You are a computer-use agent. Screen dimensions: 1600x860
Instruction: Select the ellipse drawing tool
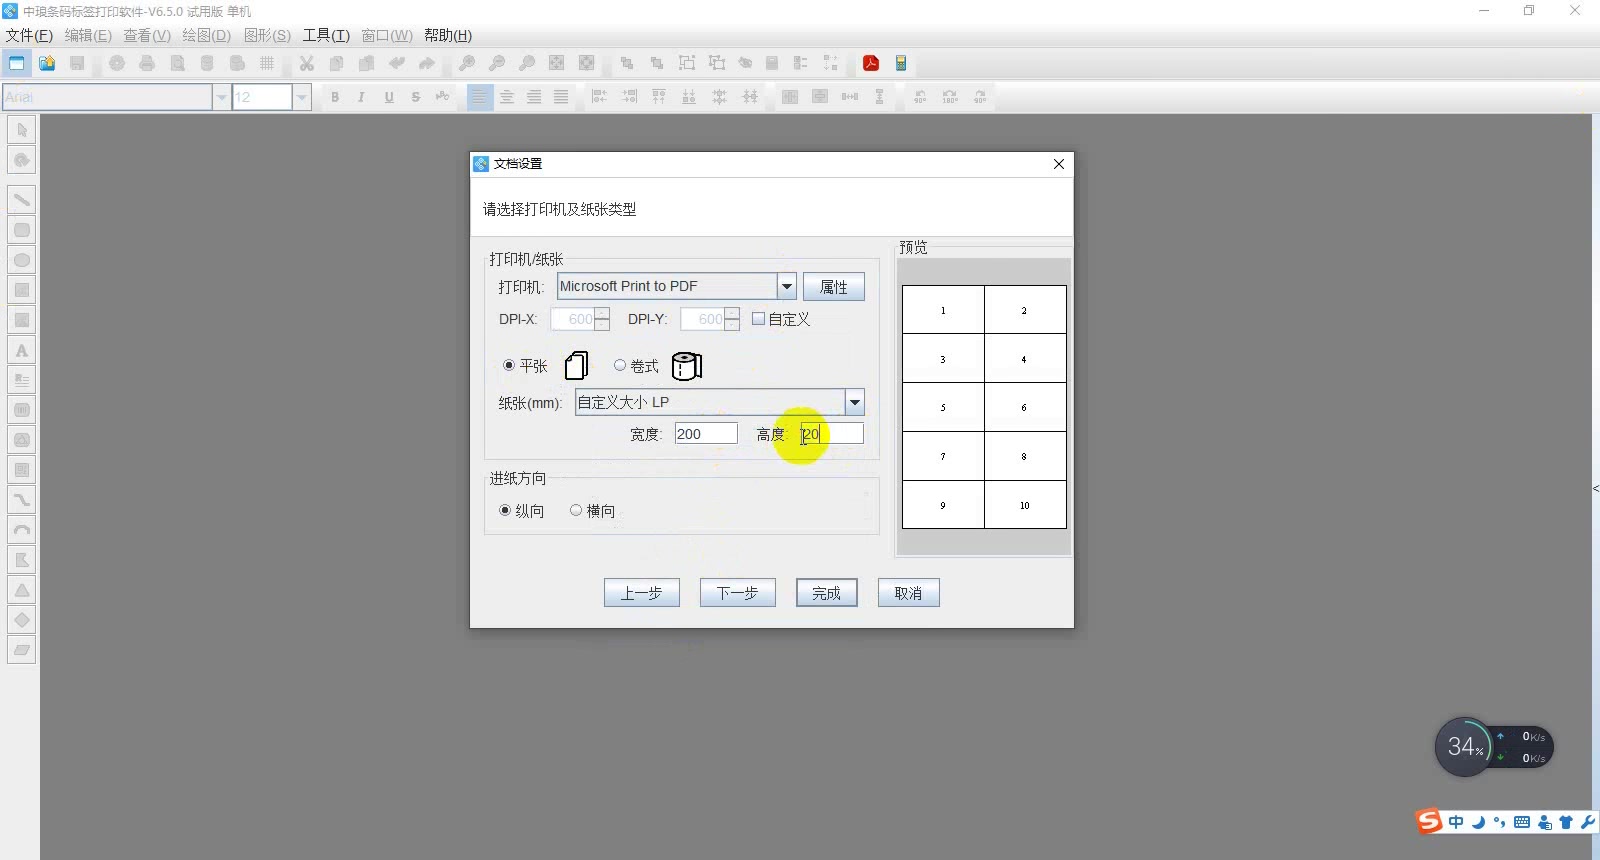(x=22, y=260)
